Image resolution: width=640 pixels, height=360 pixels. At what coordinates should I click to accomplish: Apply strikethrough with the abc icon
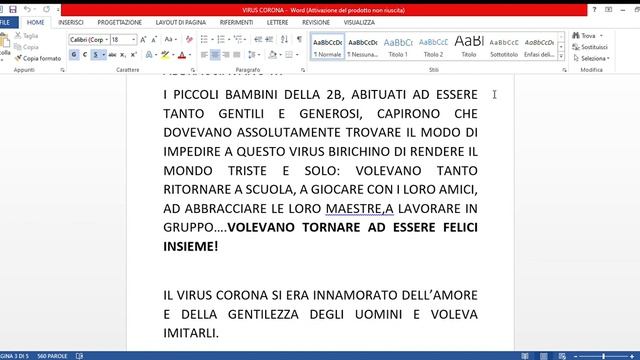click(112, 55)
